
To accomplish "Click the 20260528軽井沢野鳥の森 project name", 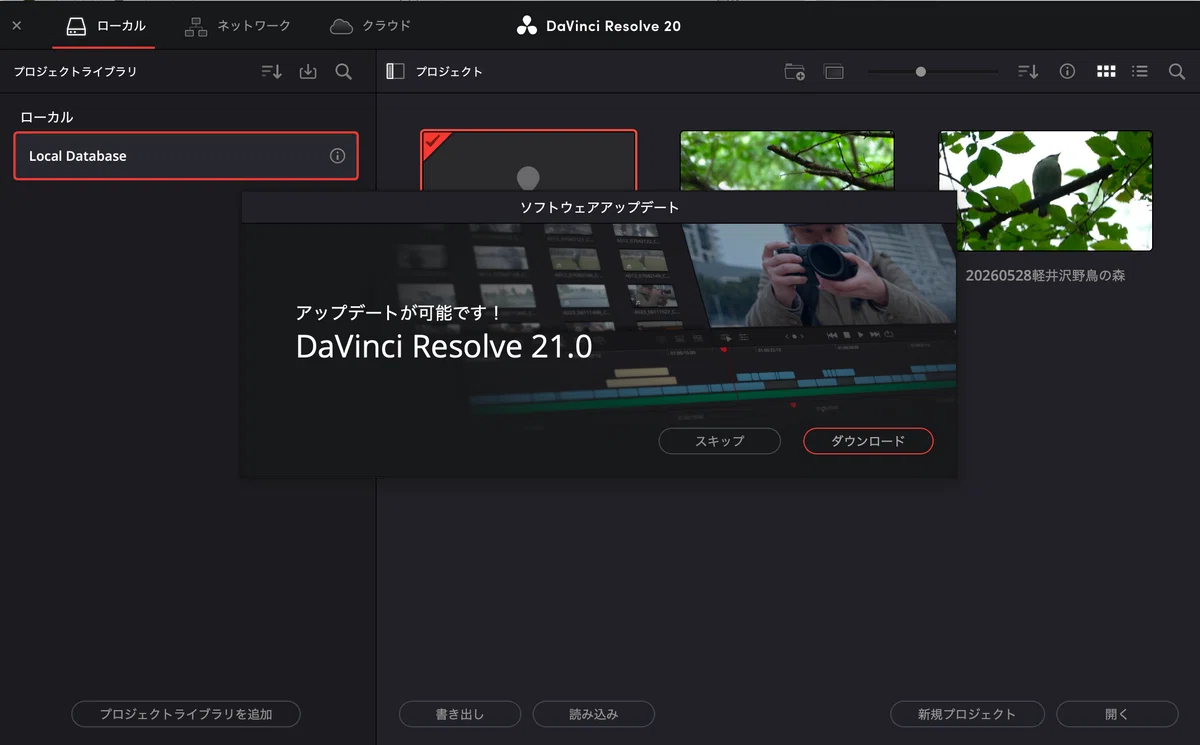I will click(x=1045, y=275).
